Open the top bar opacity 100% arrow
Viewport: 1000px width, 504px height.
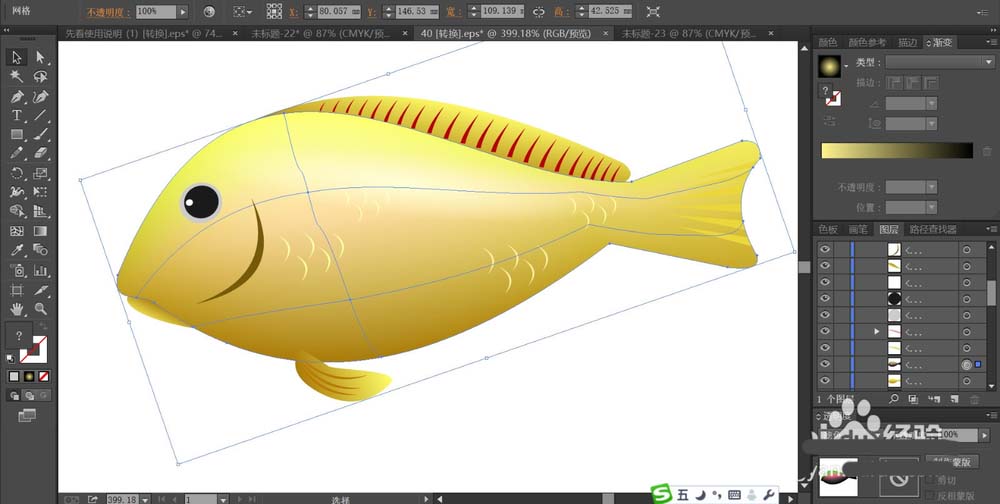pos(182,11)
